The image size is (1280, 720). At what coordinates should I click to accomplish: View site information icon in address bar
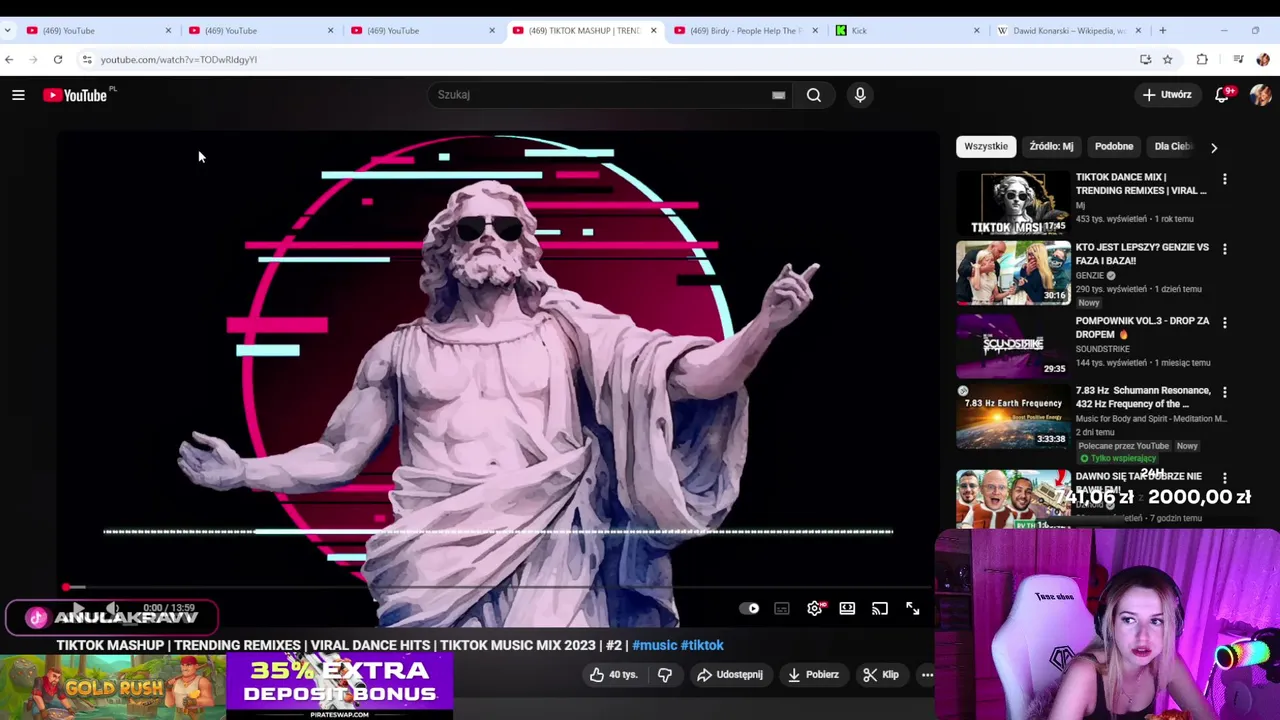coord(87,60)
